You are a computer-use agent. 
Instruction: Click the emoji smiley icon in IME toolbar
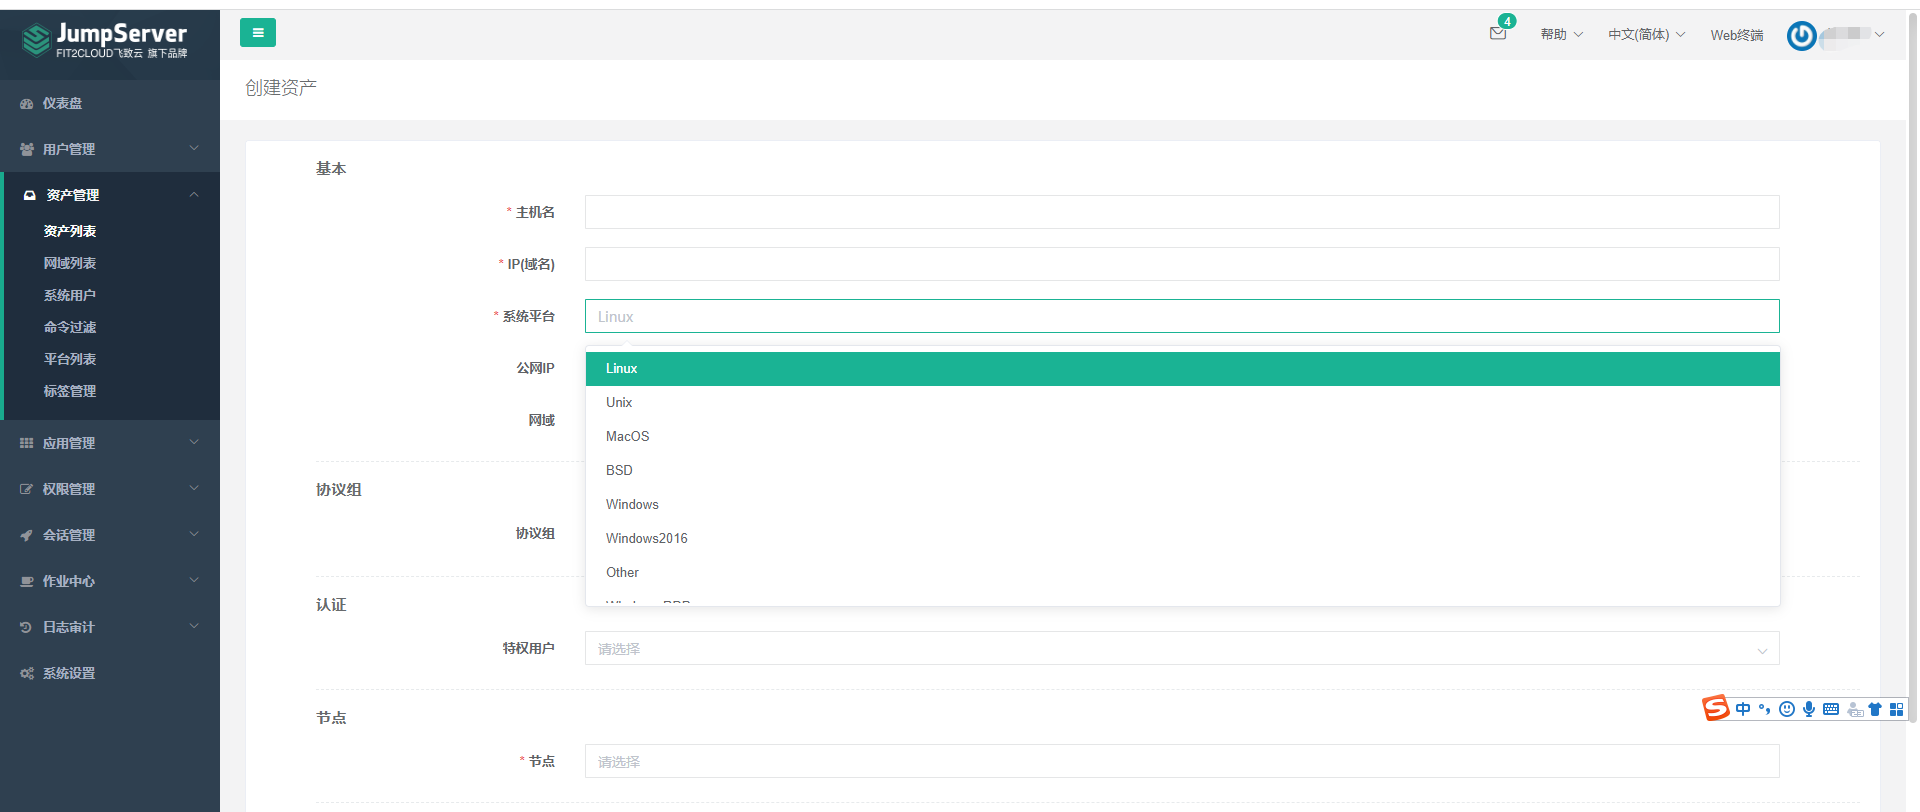[x=1787, y=709]
